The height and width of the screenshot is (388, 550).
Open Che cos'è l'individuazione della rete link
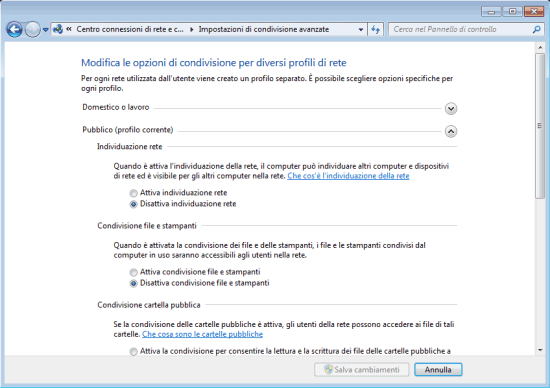pyautogui.click(x=348, y=176)
